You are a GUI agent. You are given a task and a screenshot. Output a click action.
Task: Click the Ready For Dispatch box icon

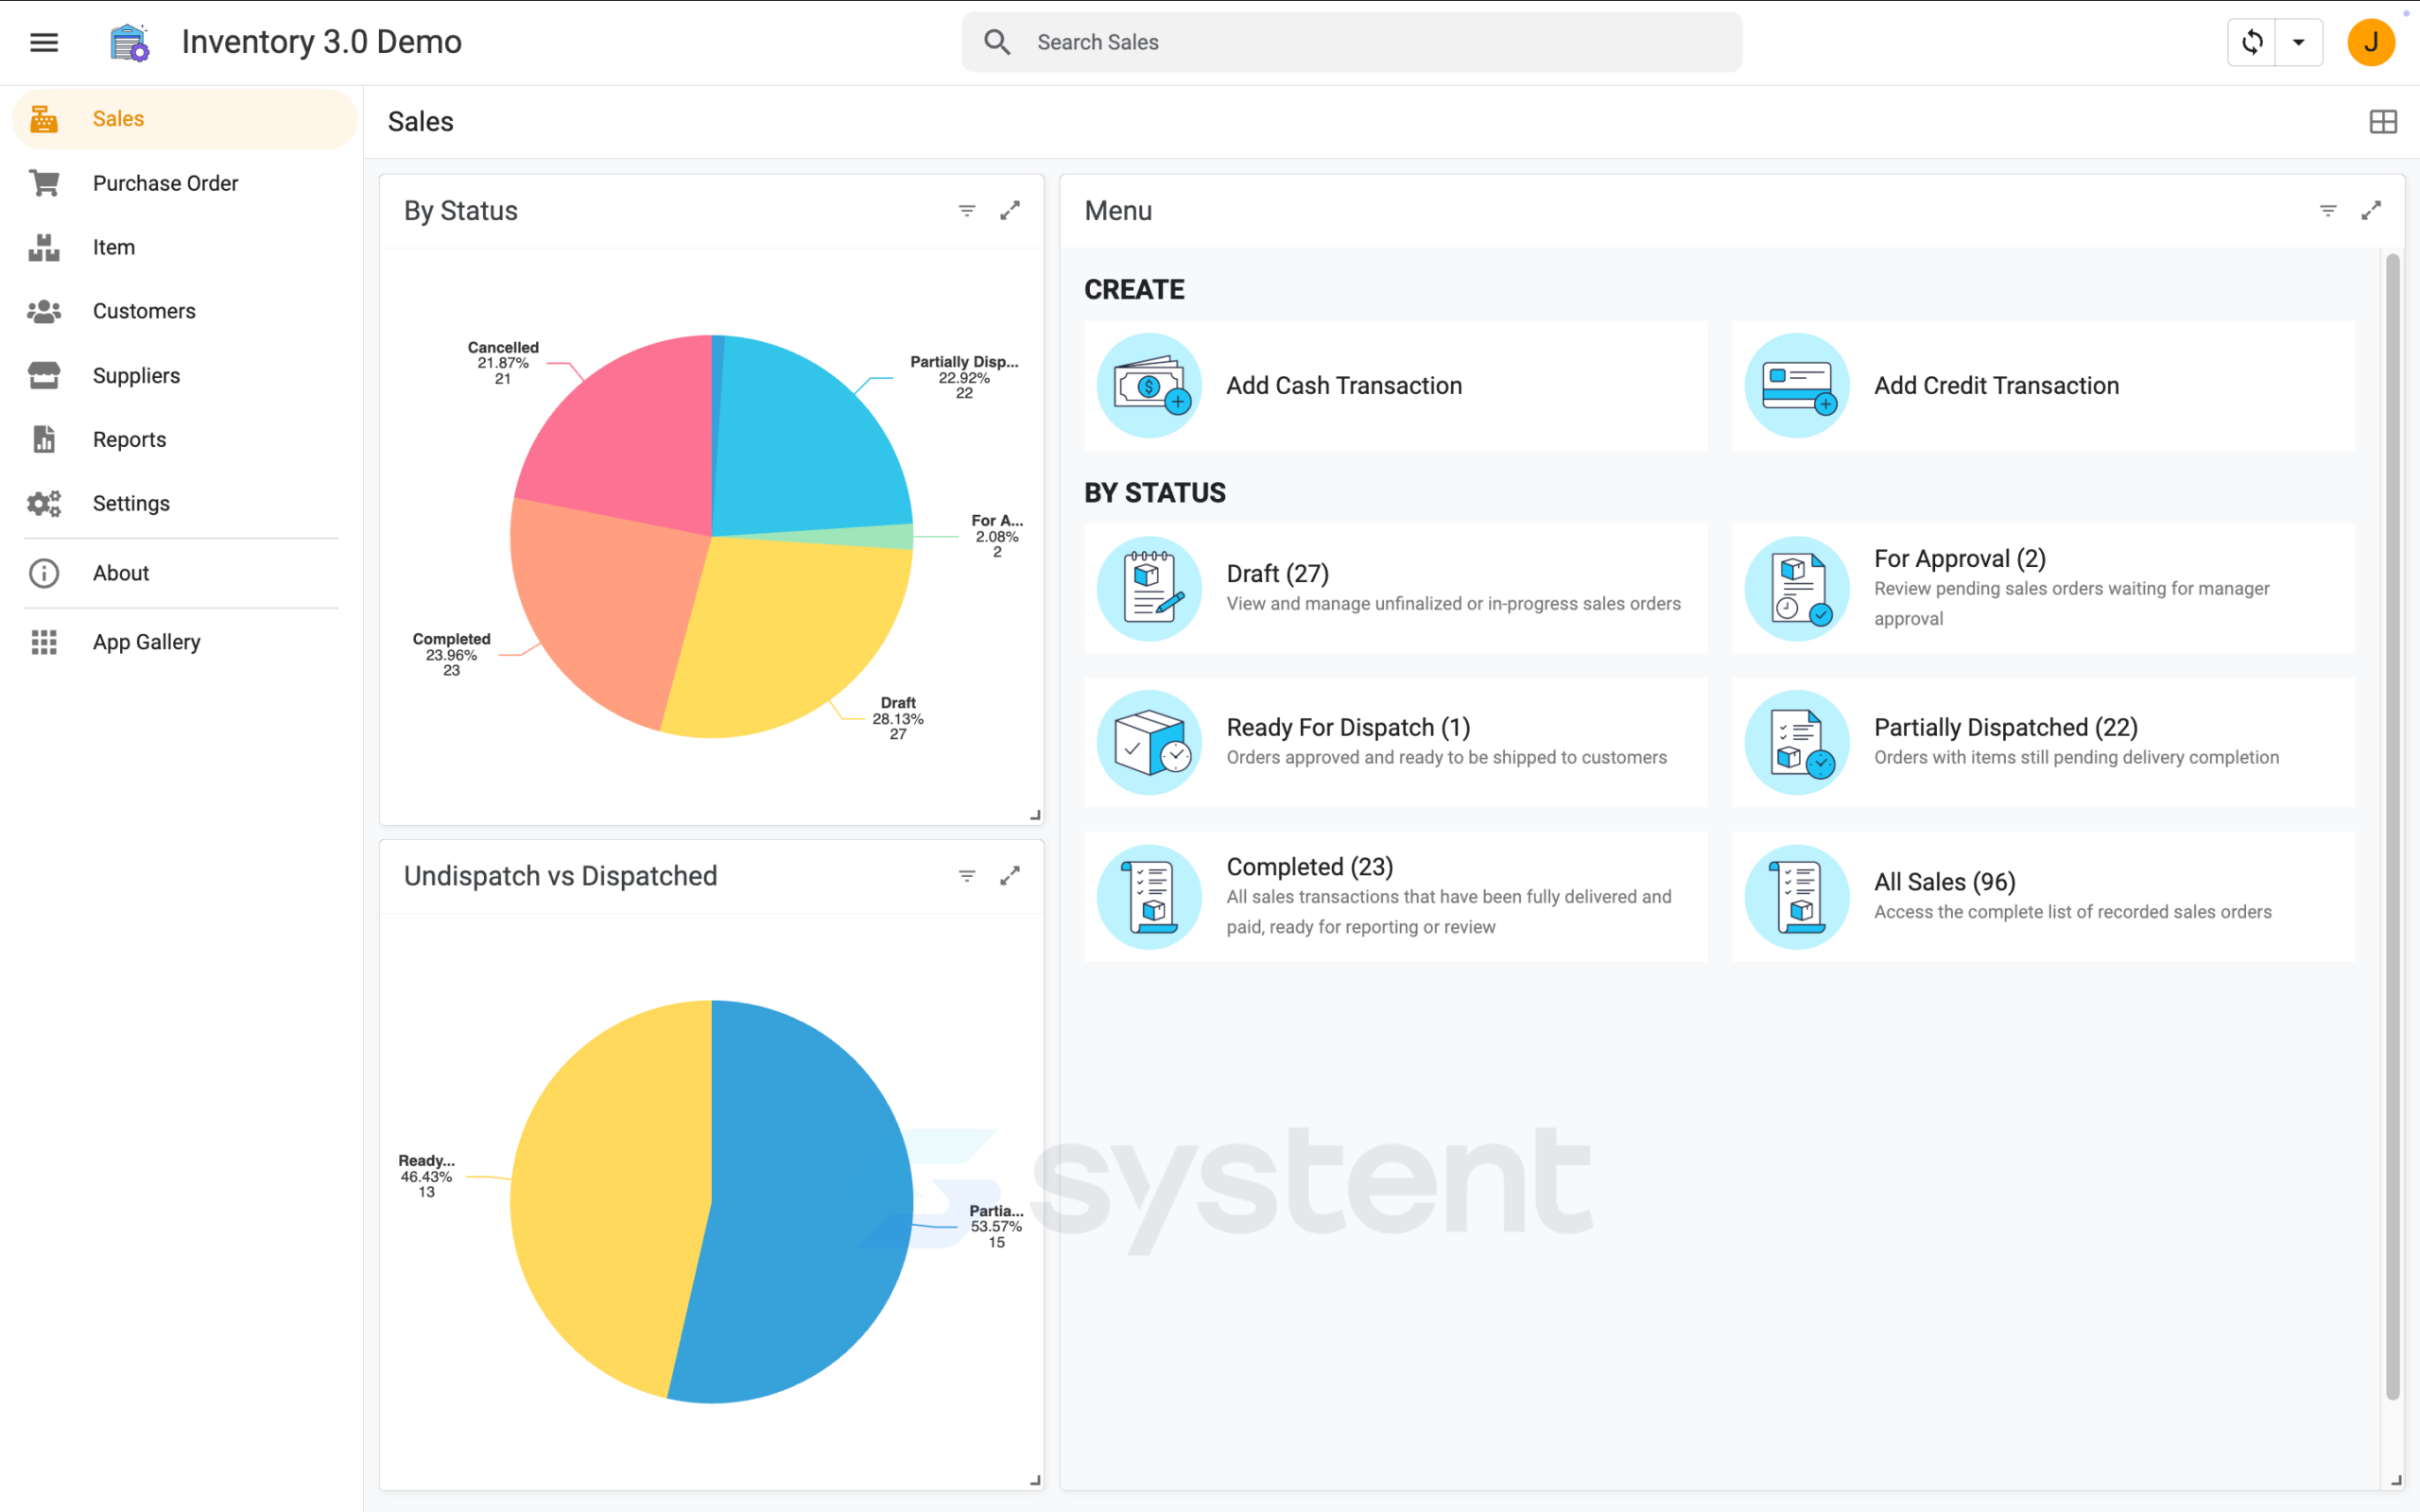pyautogui.click(x=1149, y=742)
